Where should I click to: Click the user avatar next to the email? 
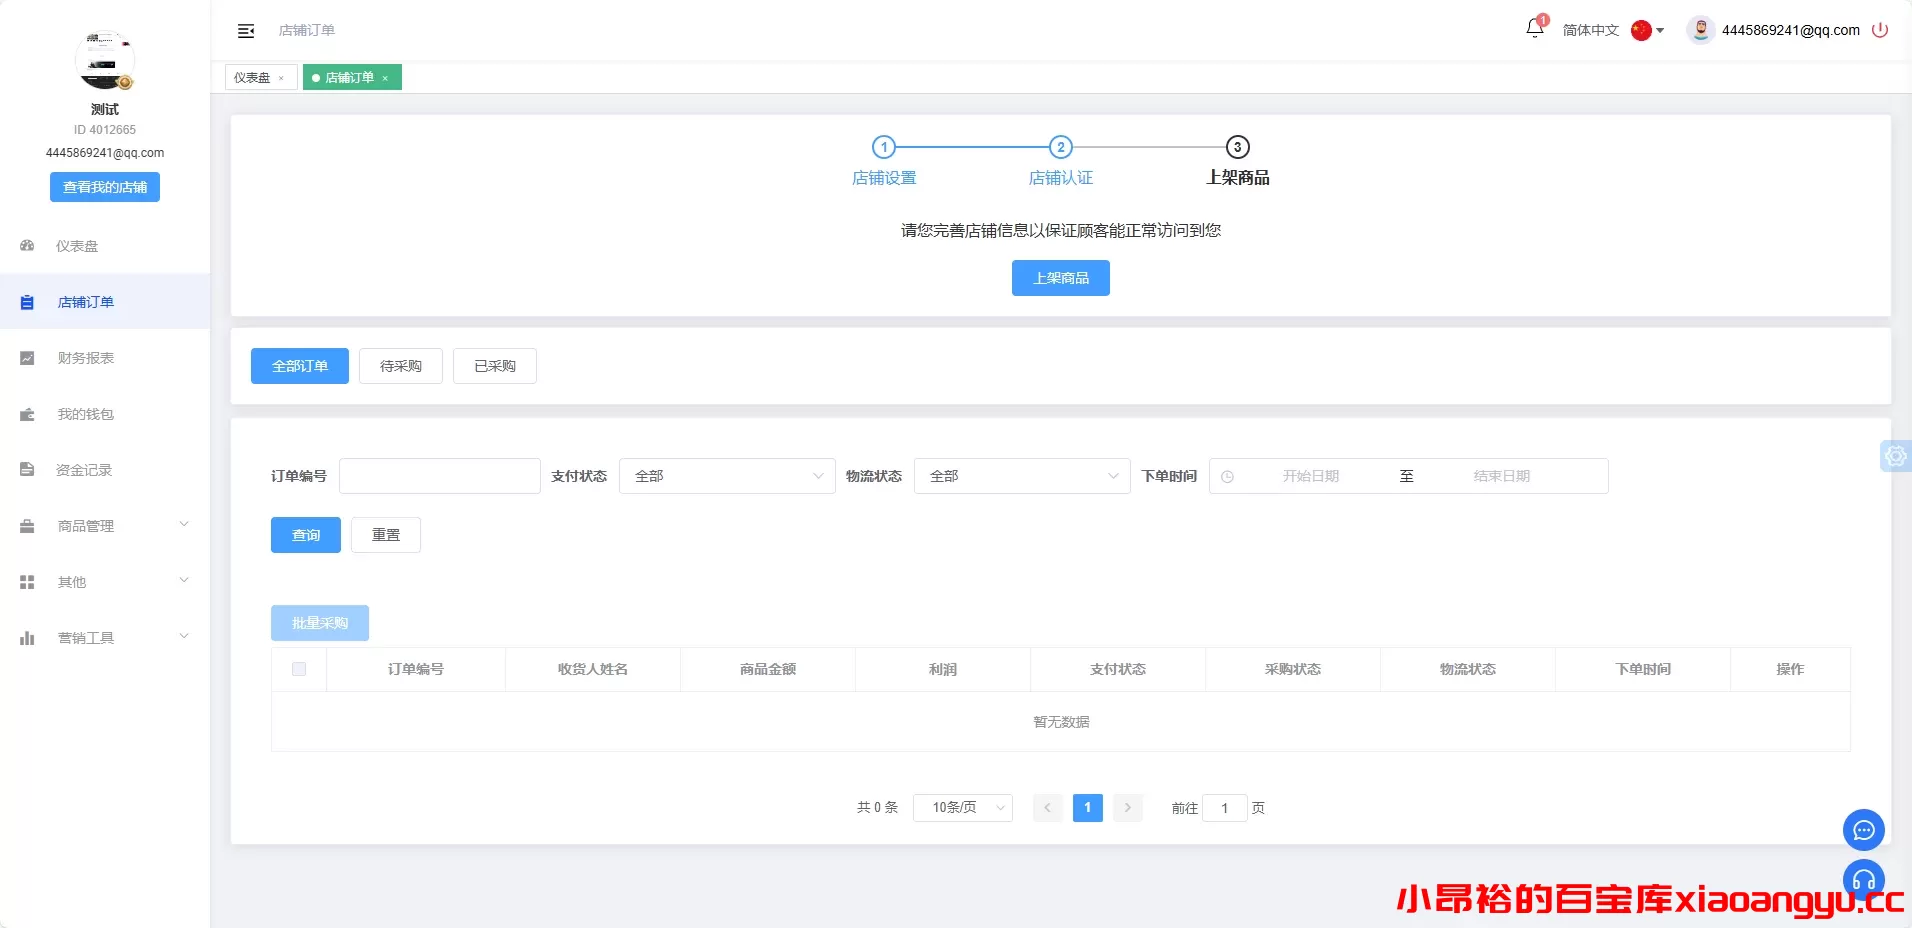click(1700, 30)
